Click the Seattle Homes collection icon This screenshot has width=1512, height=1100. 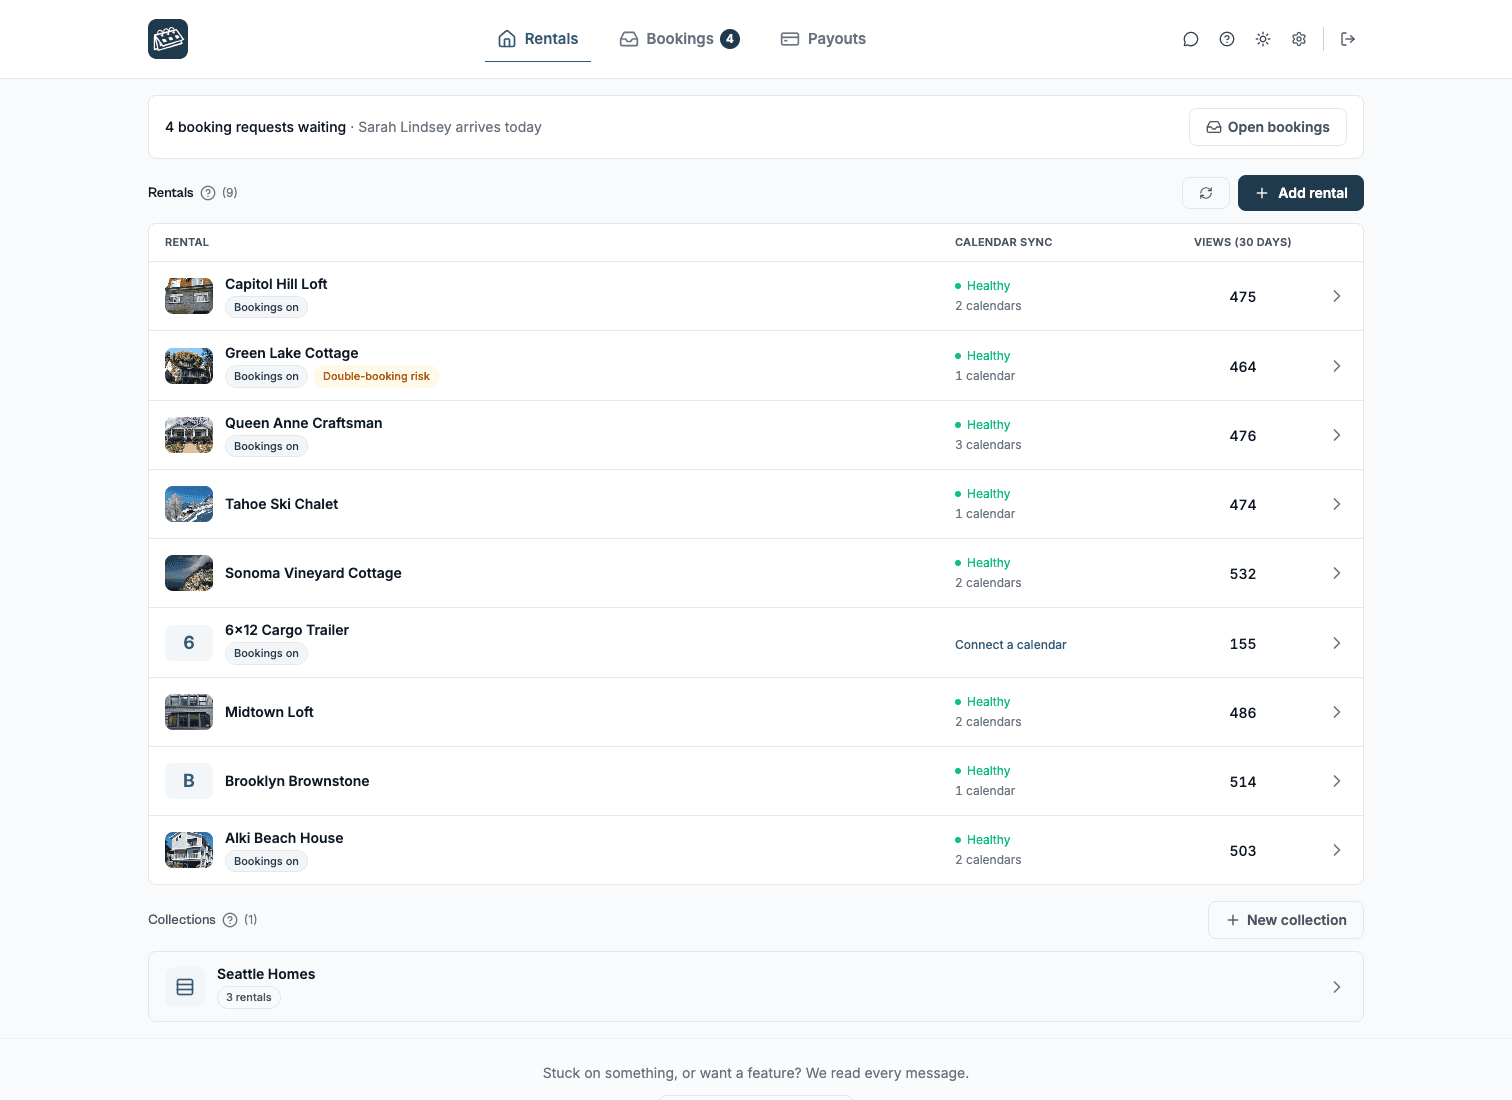(x=185, y=987)
